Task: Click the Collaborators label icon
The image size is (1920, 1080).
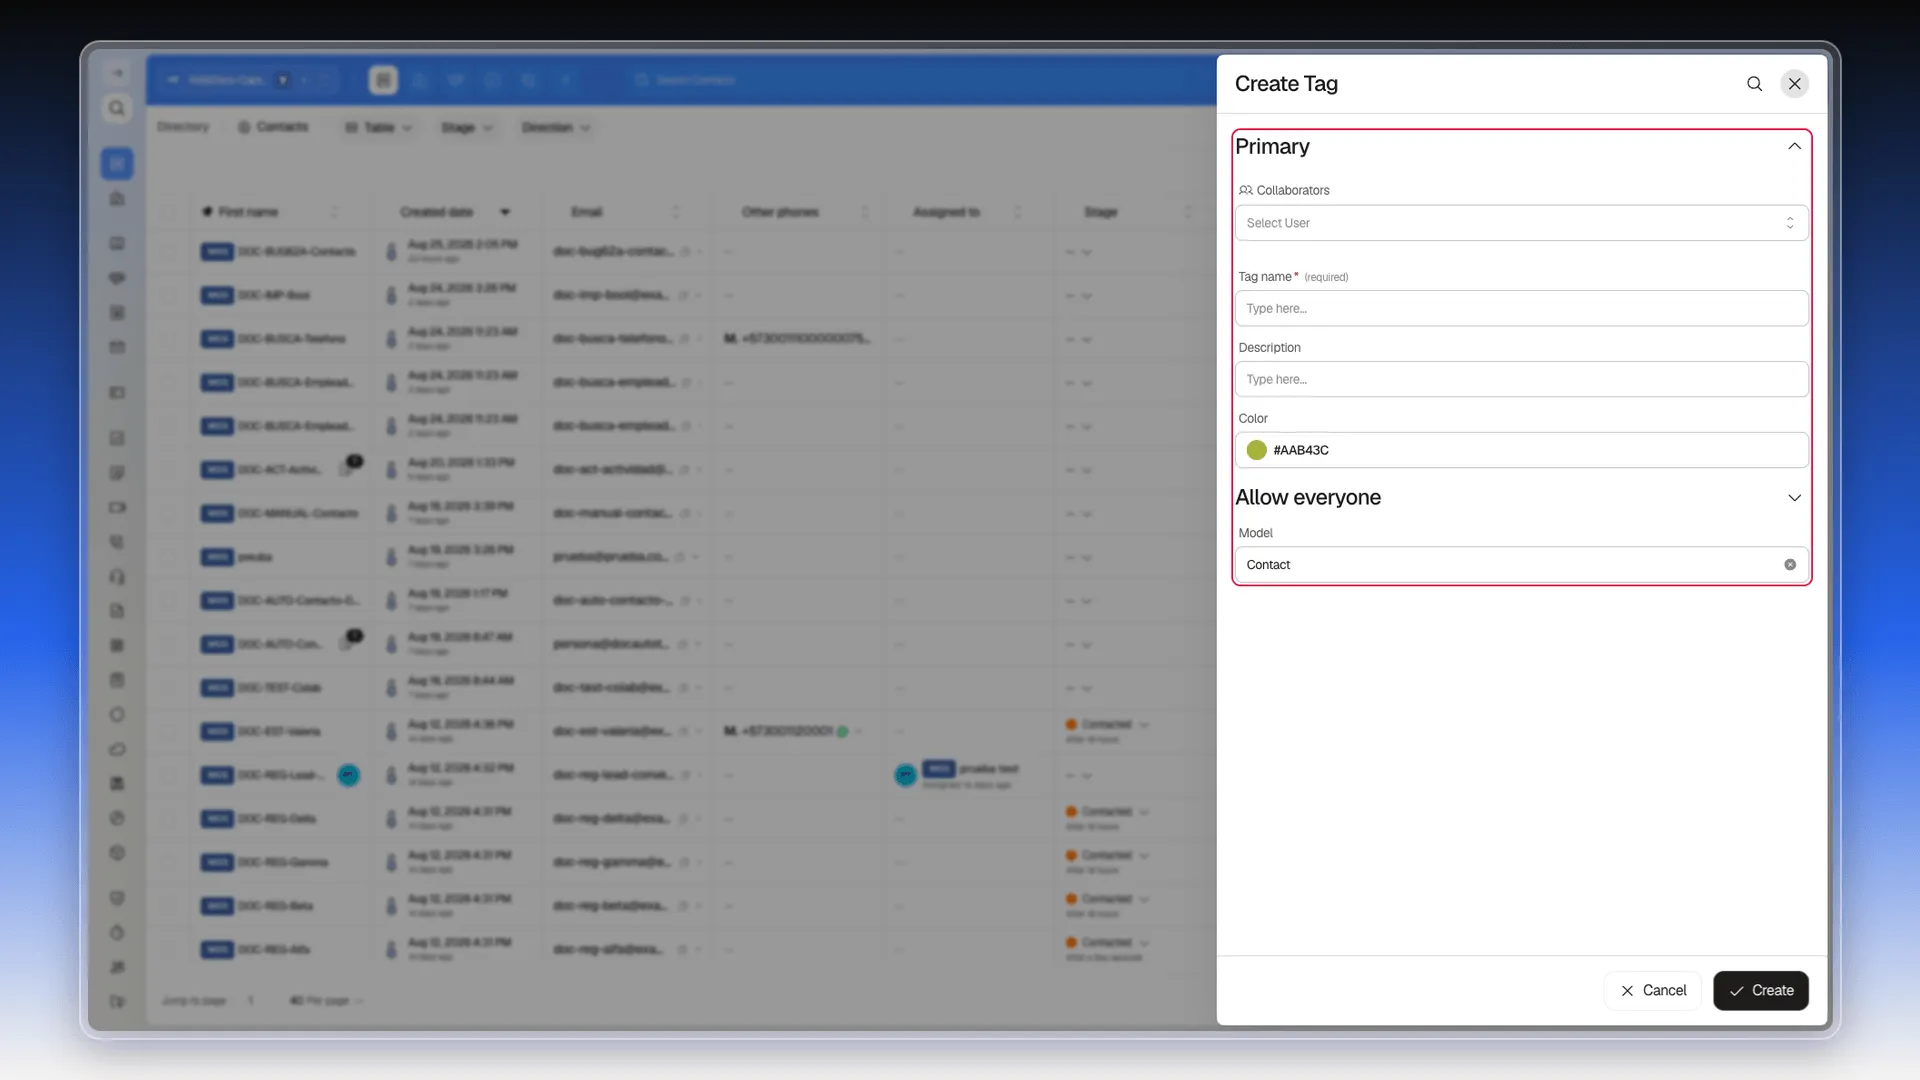Action: coord(1246,190)
